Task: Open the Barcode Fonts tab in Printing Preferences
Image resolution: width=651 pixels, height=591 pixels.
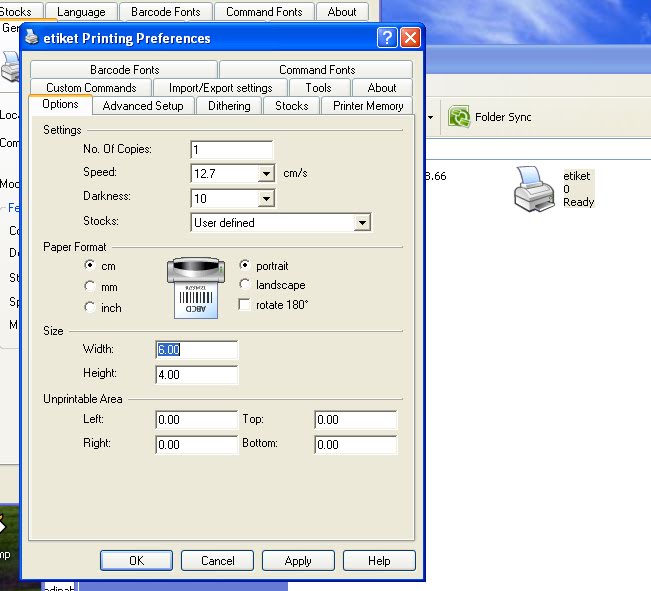Action: pyautogui.click(x=125, y=69)
